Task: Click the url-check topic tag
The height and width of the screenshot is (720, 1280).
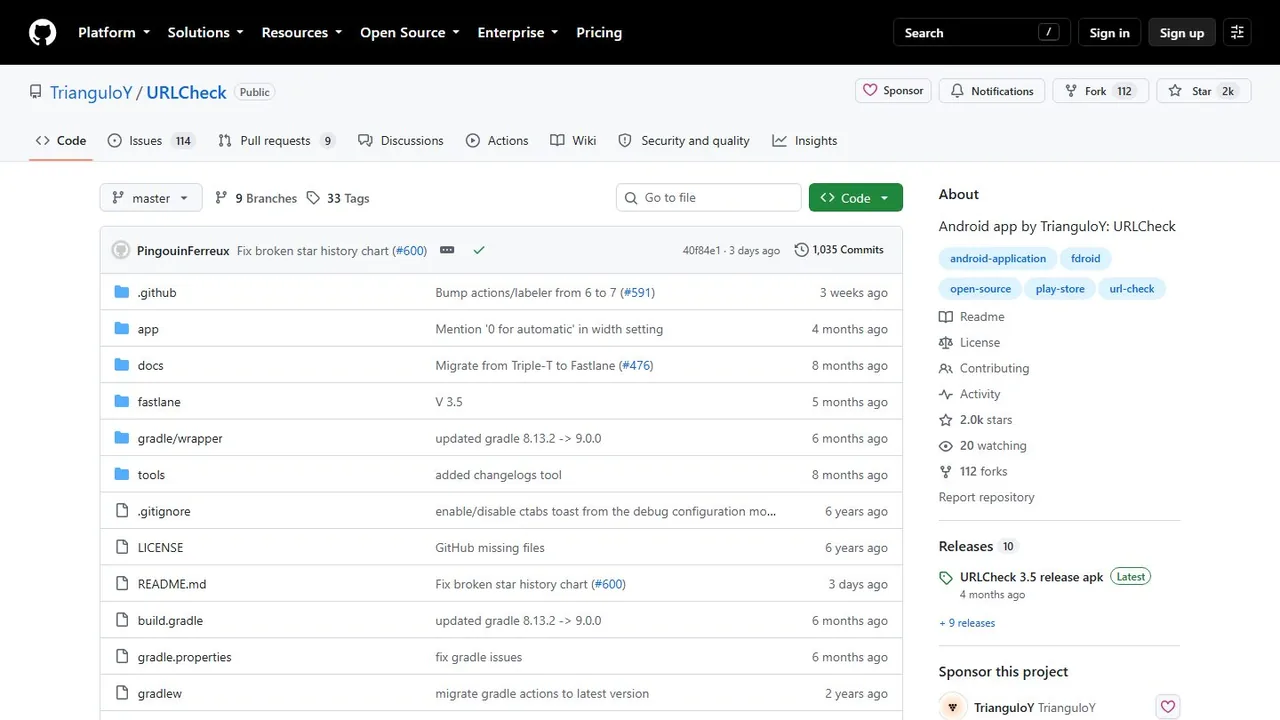Action: 1132,289
